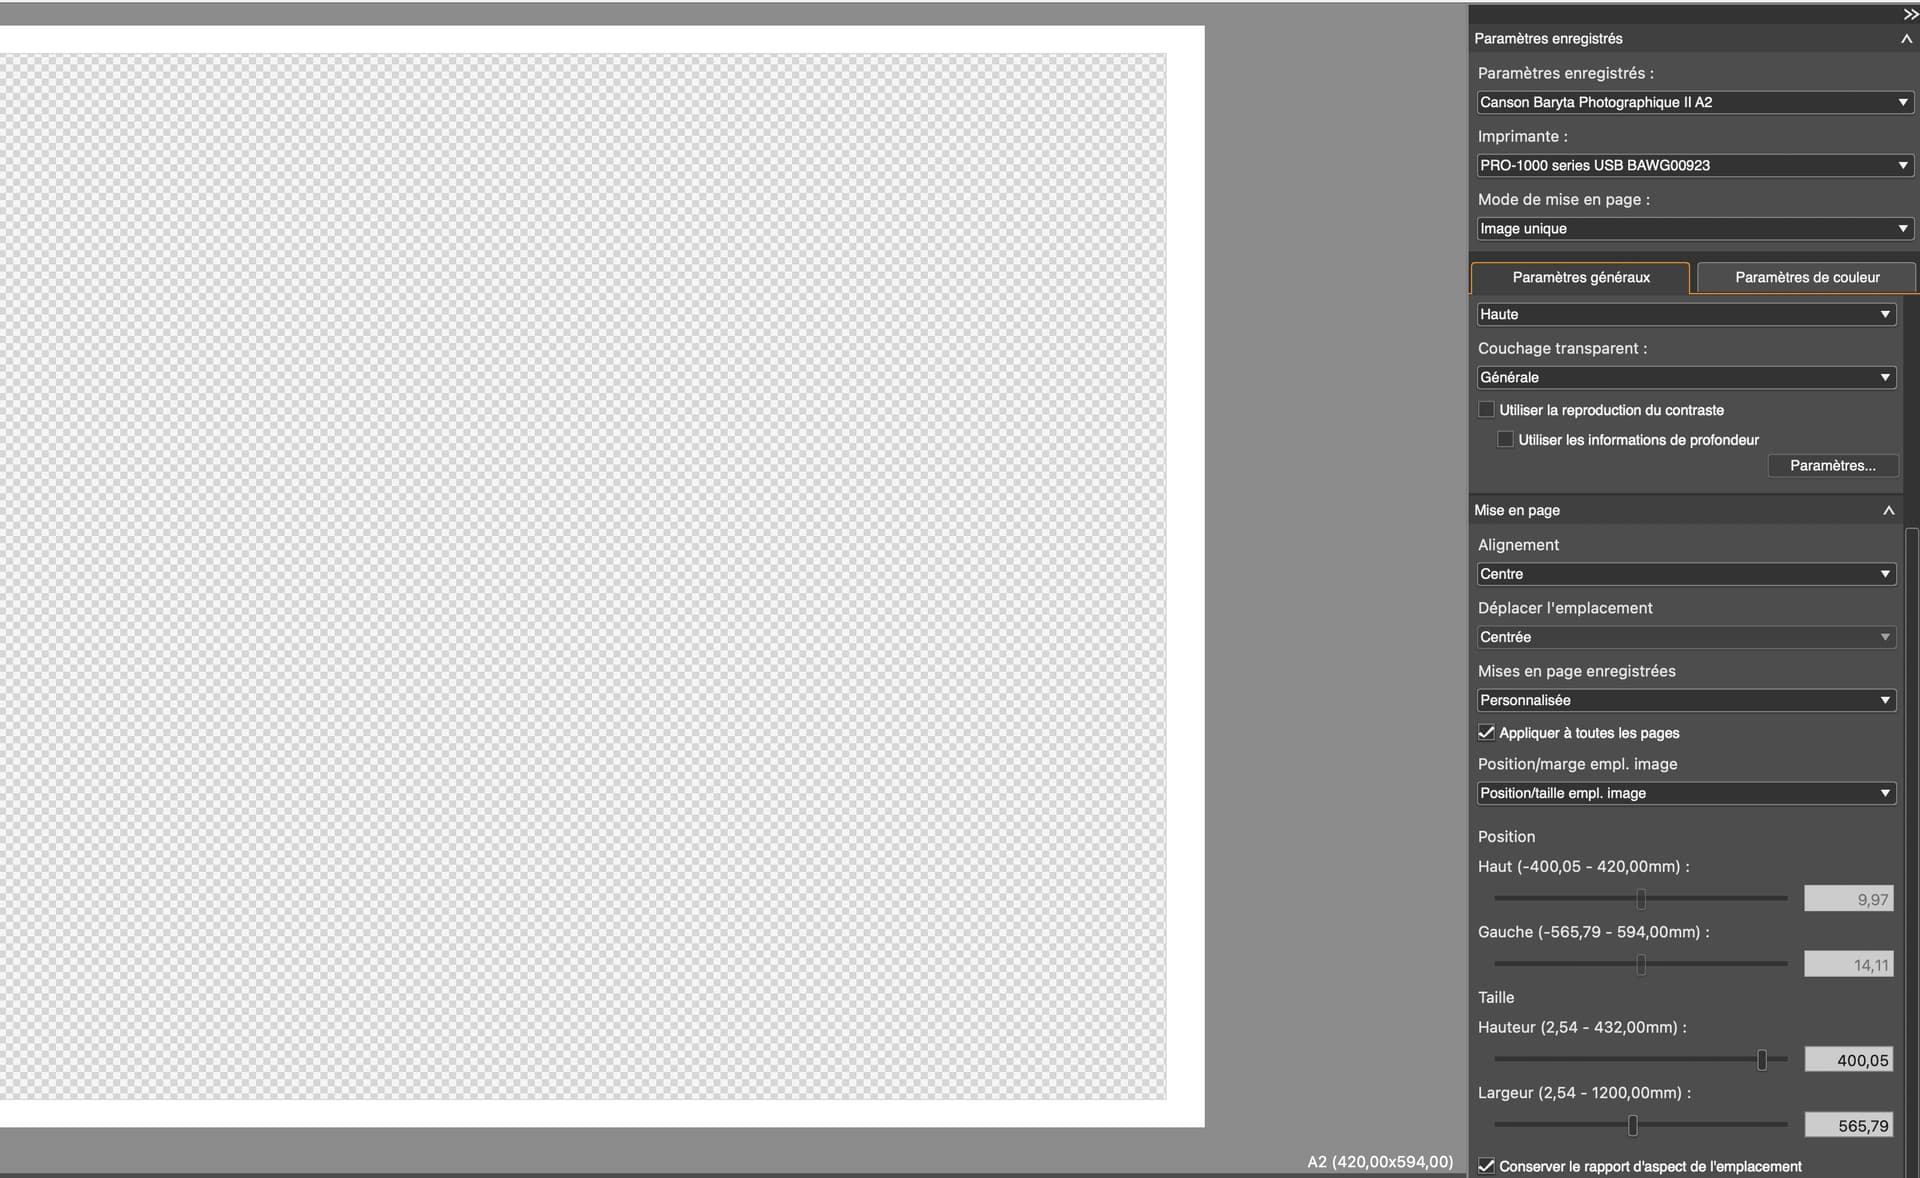This screenshot has width=1920, height=1178.
Task: Toggle Utiliser les informations de profondeur
Action: (1505, 440)
